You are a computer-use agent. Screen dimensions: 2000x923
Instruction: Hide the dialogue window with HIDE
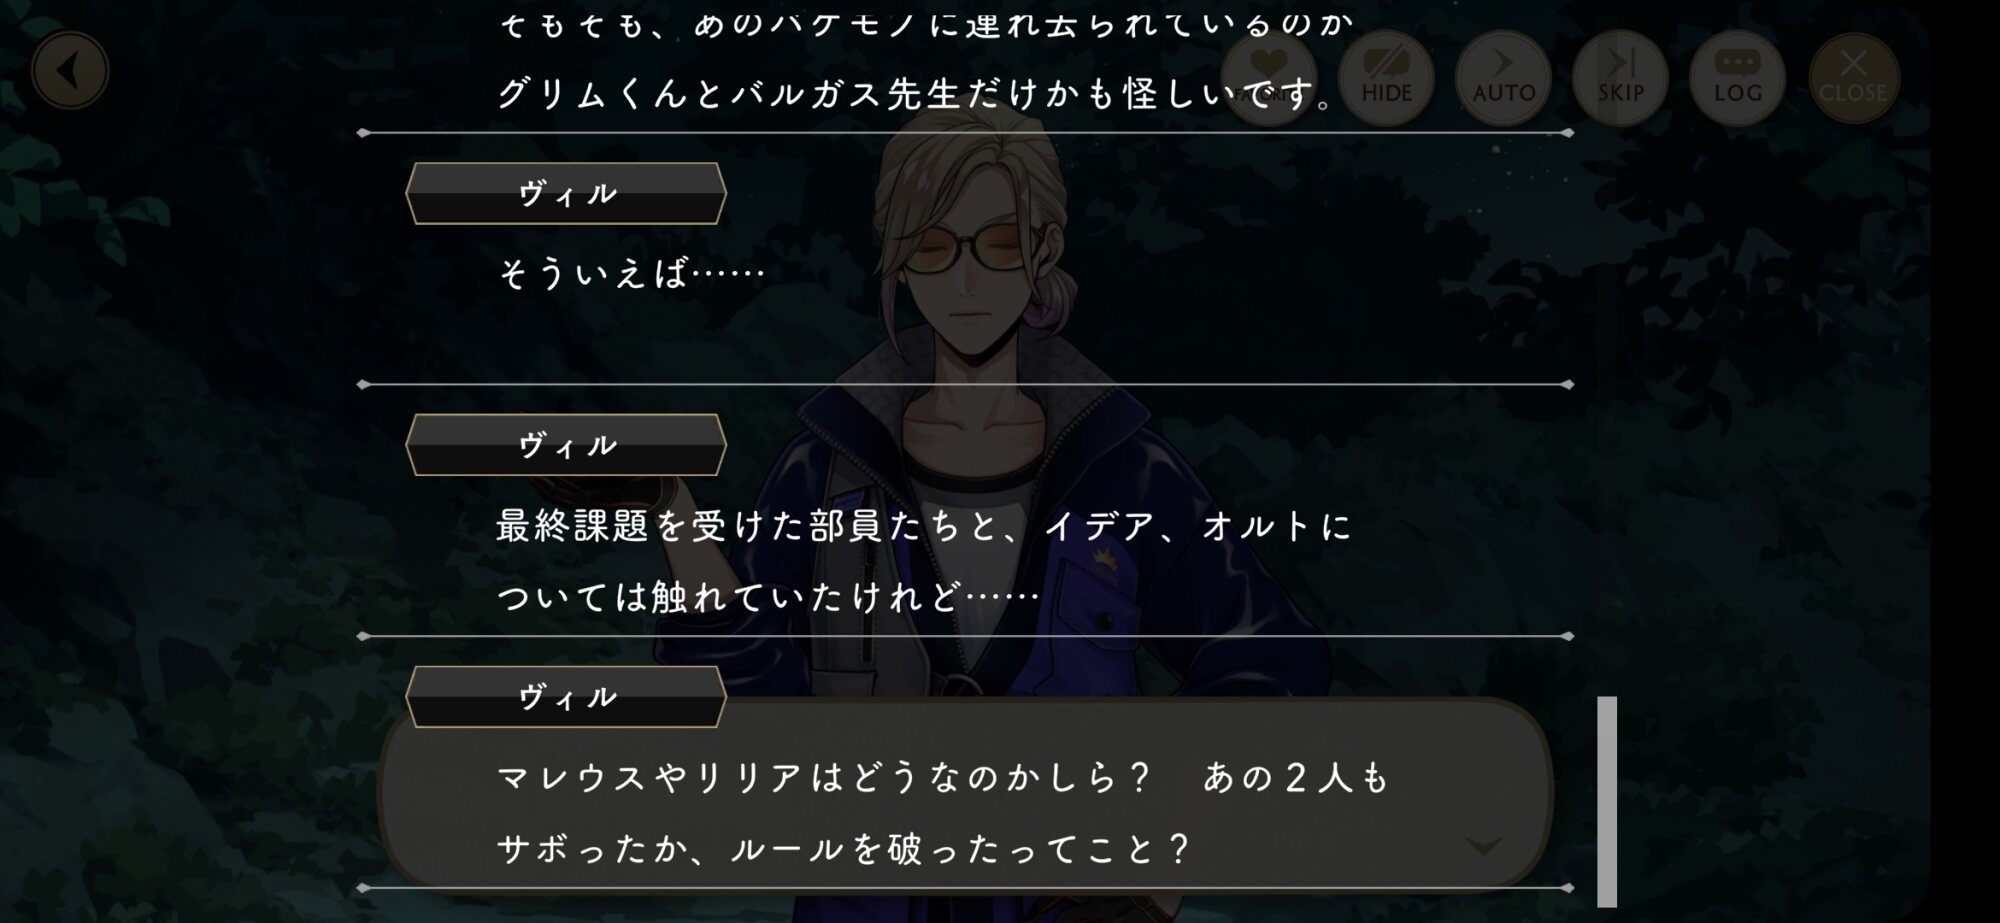[x=1386, y=78]
